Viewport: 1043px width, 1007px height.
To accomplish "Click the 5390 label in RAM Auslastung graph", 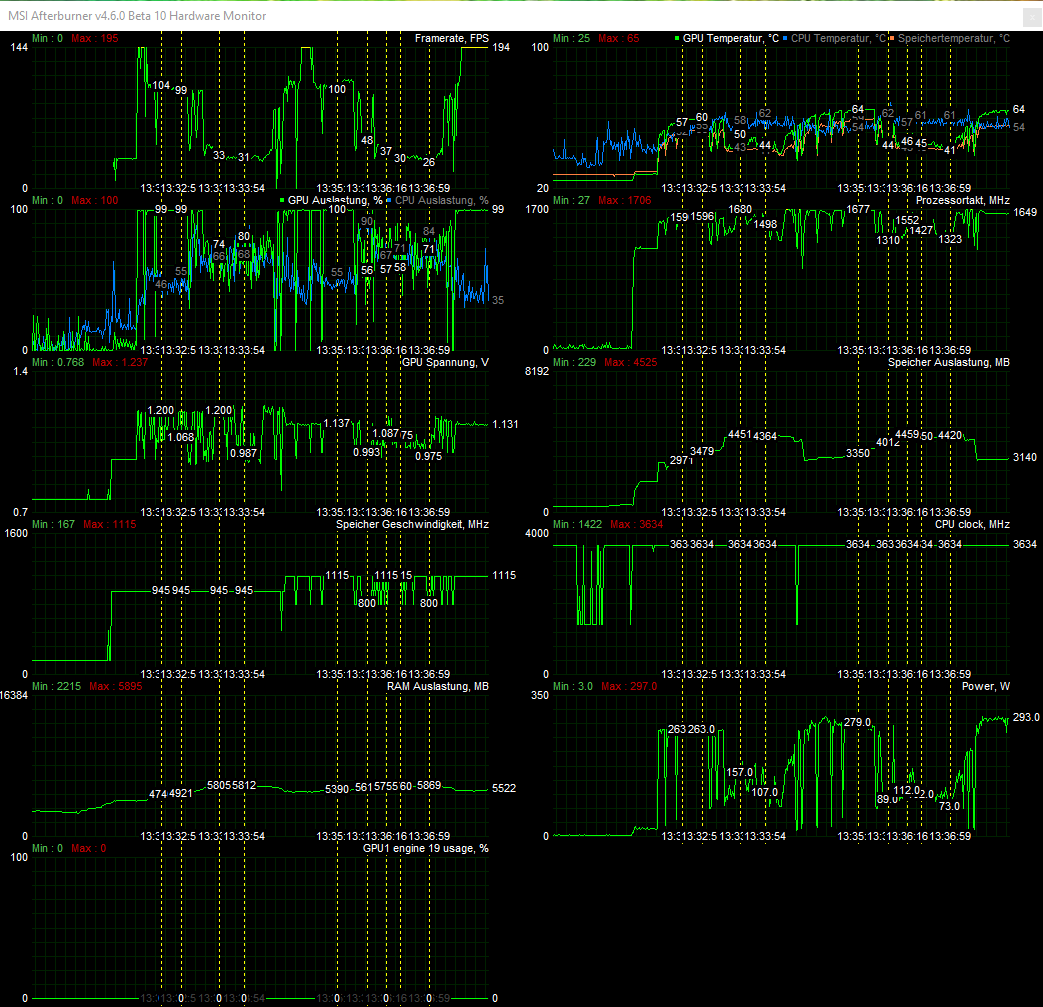I will pos(337,789).
